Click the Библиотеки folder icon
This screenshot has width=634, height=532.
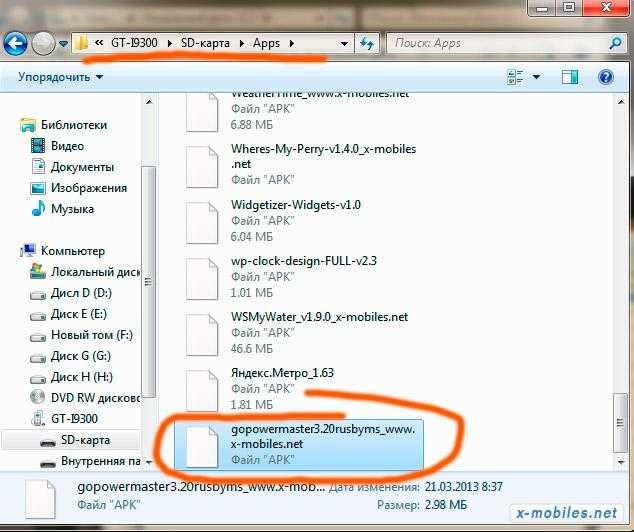(27, 125)
